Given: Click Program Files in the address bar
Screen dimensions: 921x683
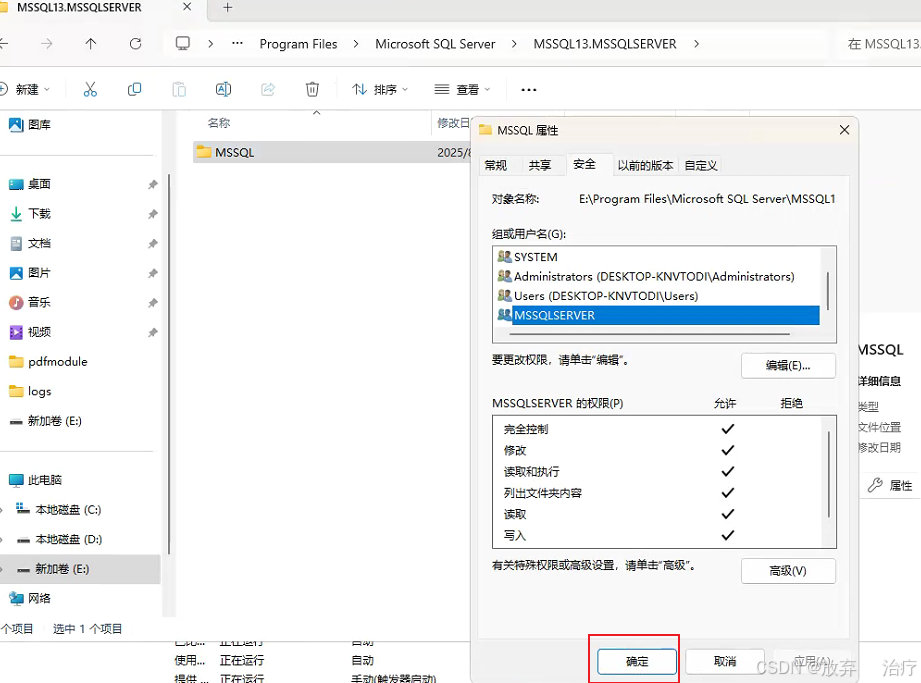Looking at the screenshot, I should (298, 44).
